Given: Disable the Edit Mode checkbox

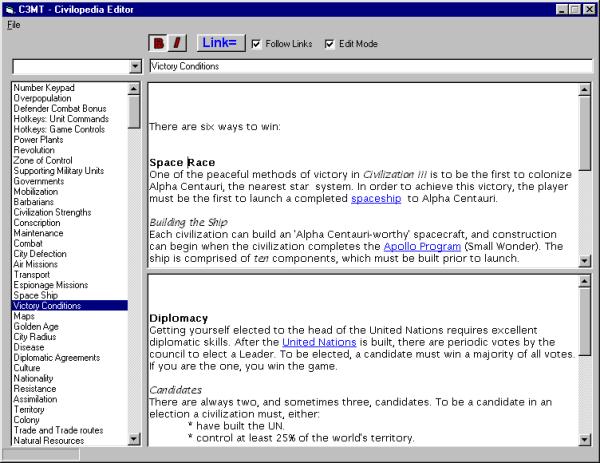Looking at the screenshot, I should 330,44.
